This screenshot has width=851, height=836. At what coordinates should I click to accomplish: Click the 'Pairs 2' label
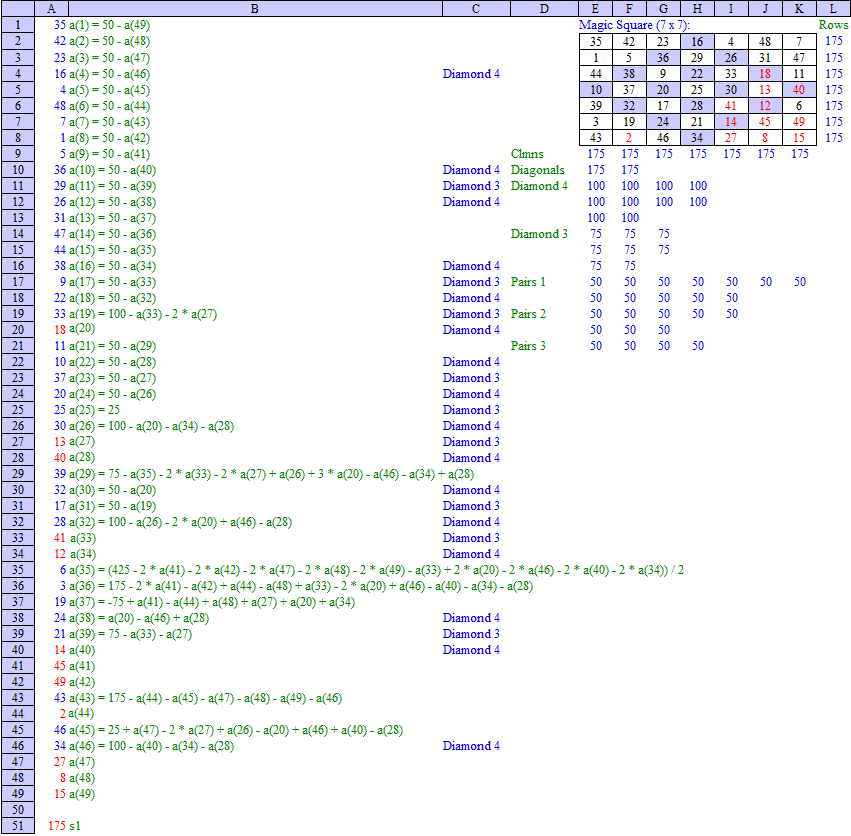528,314
